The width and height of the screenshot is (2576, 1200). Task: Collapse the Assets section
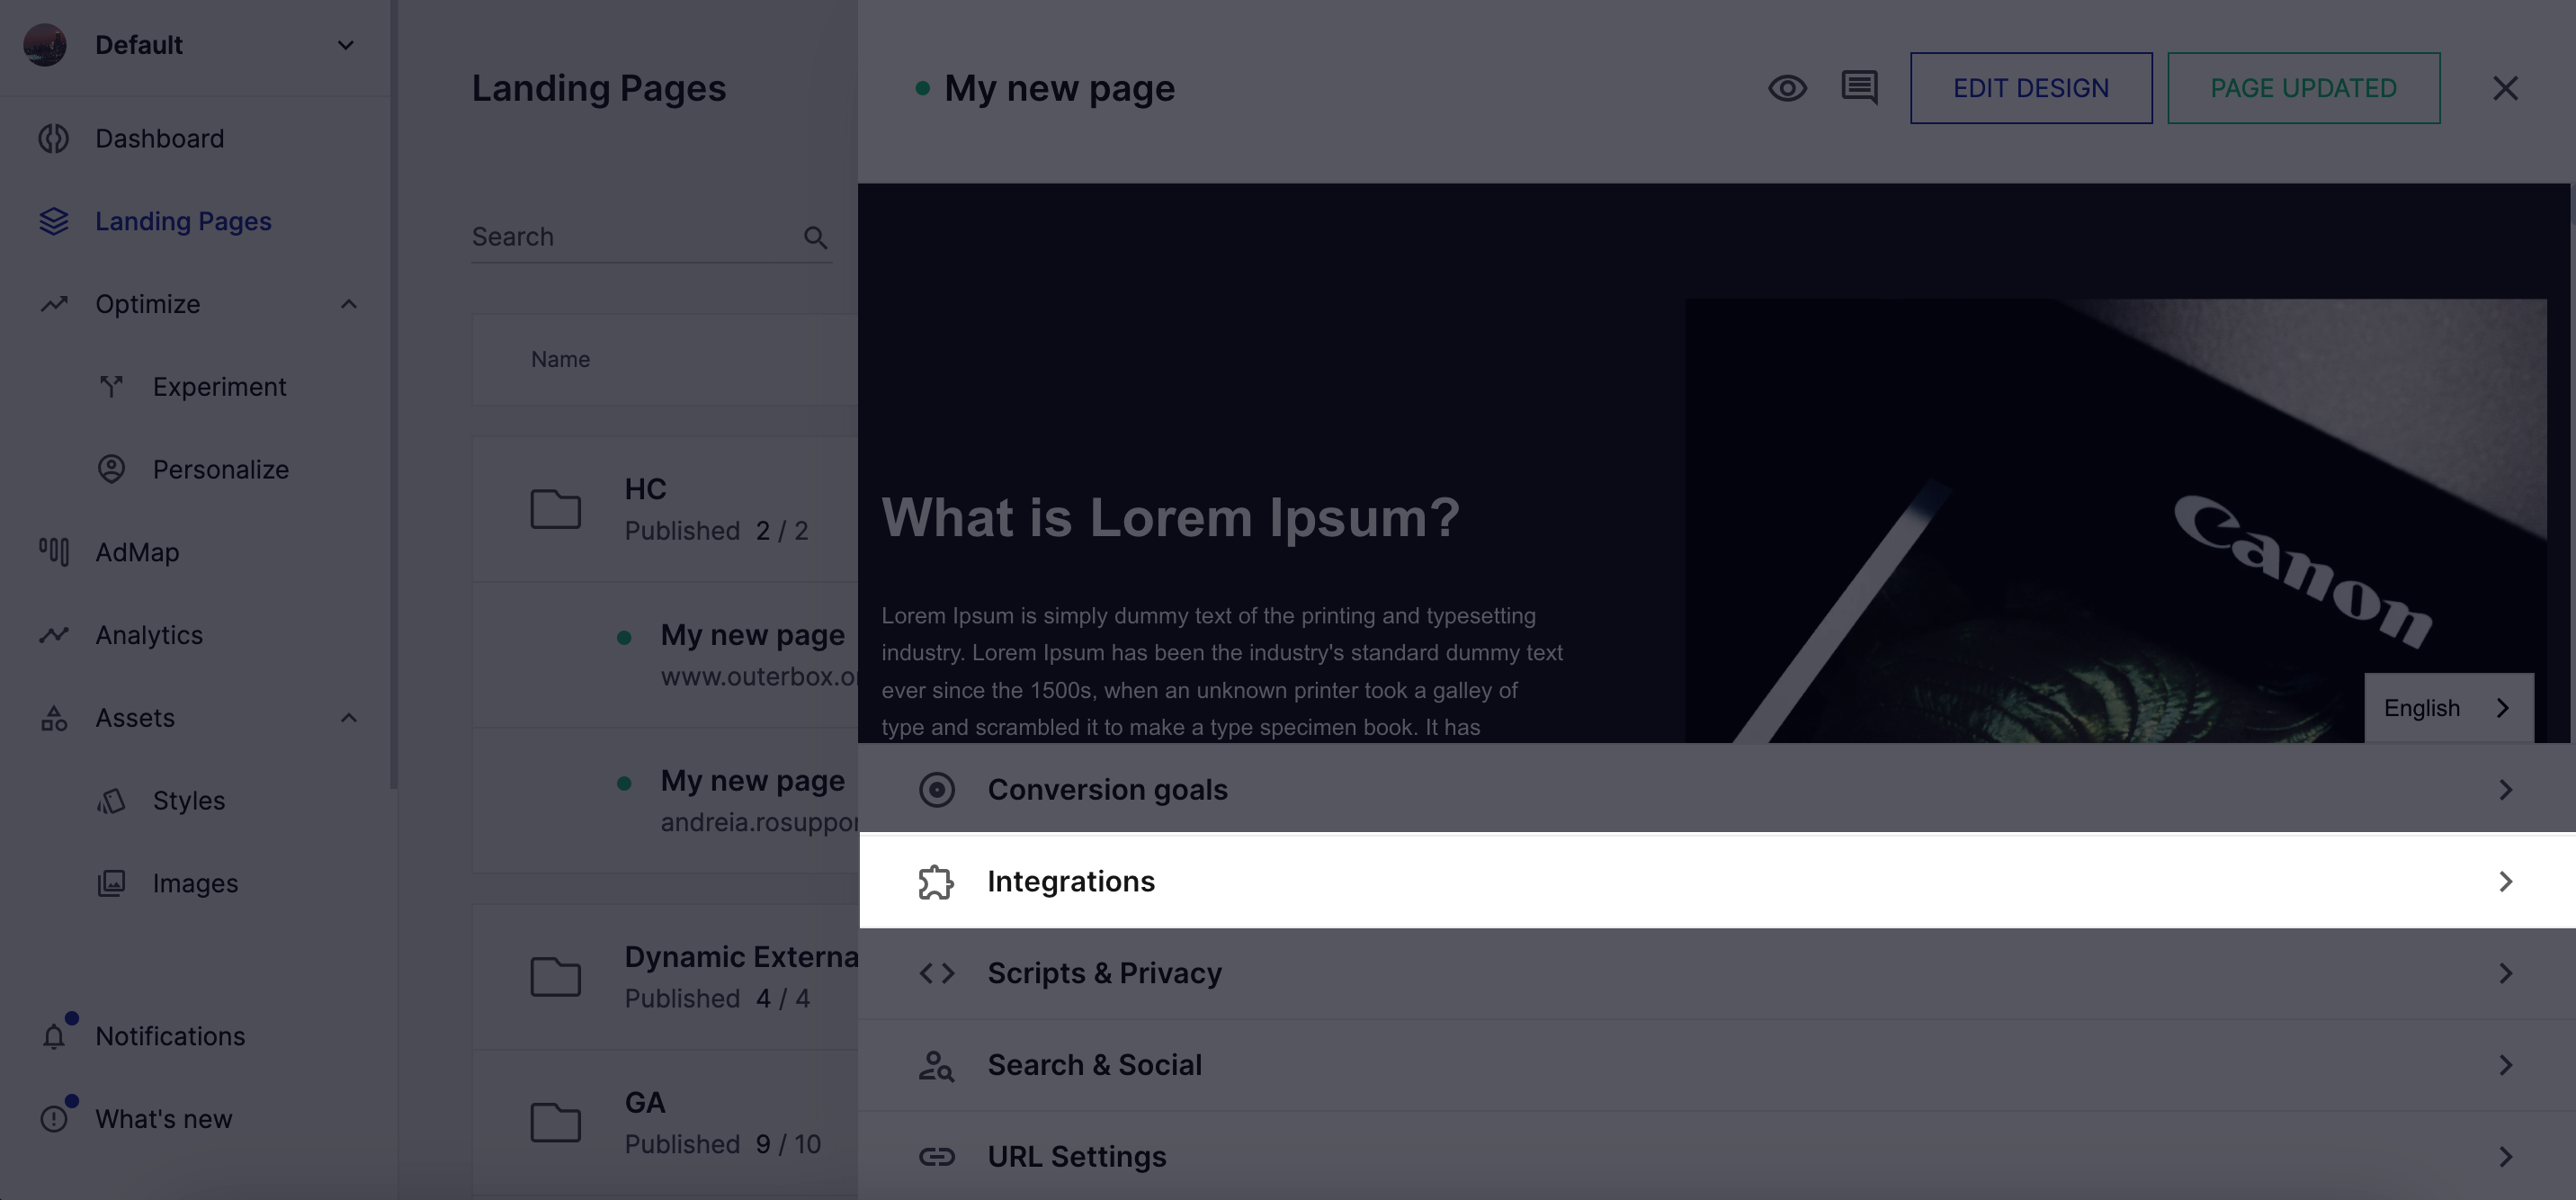[x=348, y=718]
